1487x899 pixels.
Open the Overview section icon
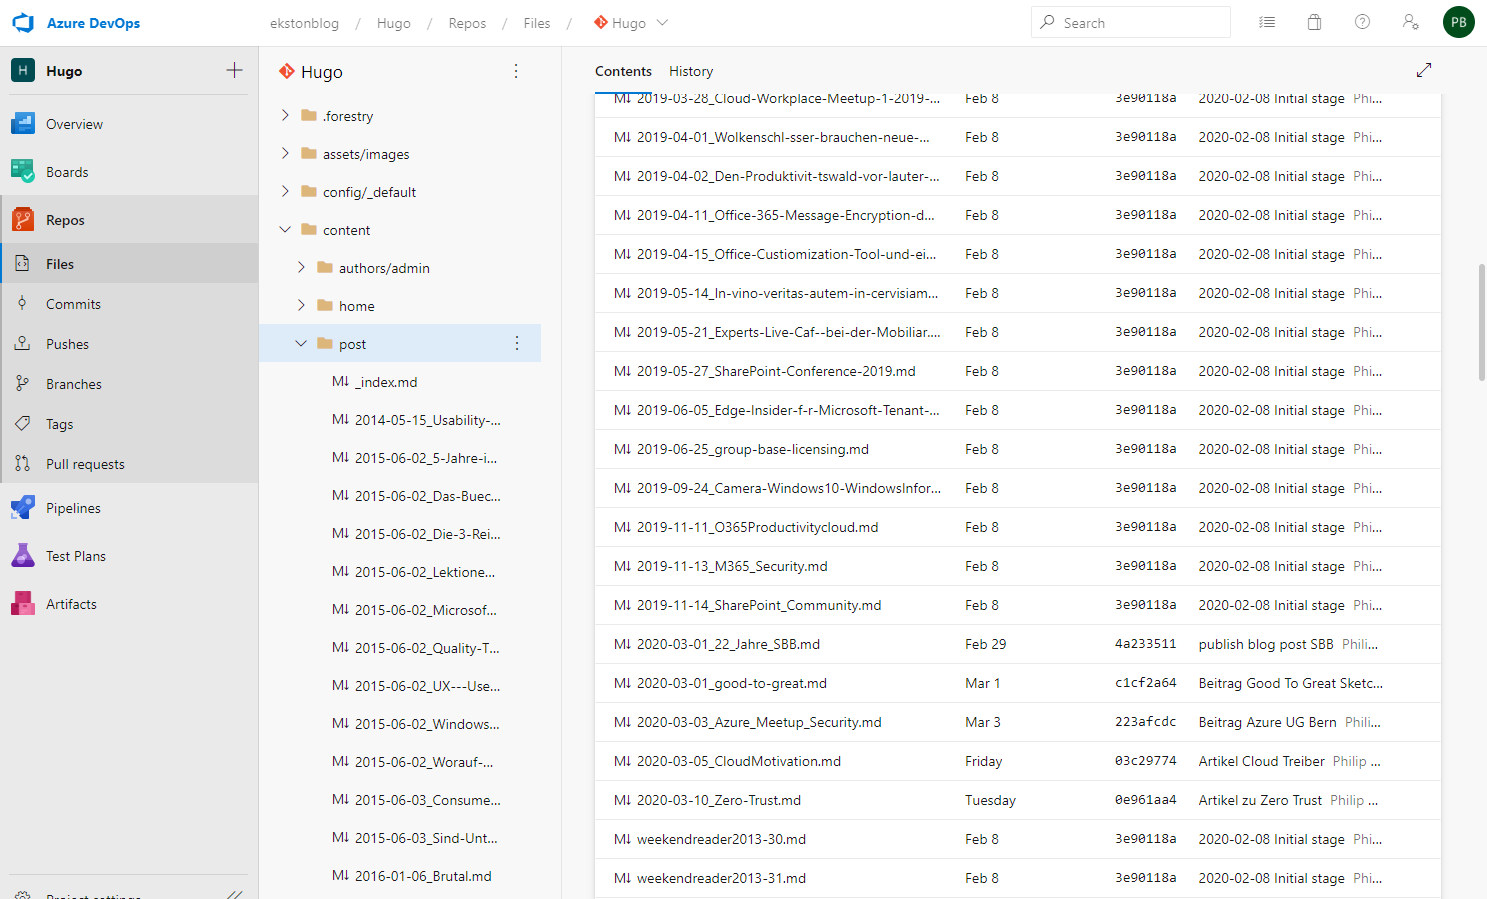coord(23,124)
